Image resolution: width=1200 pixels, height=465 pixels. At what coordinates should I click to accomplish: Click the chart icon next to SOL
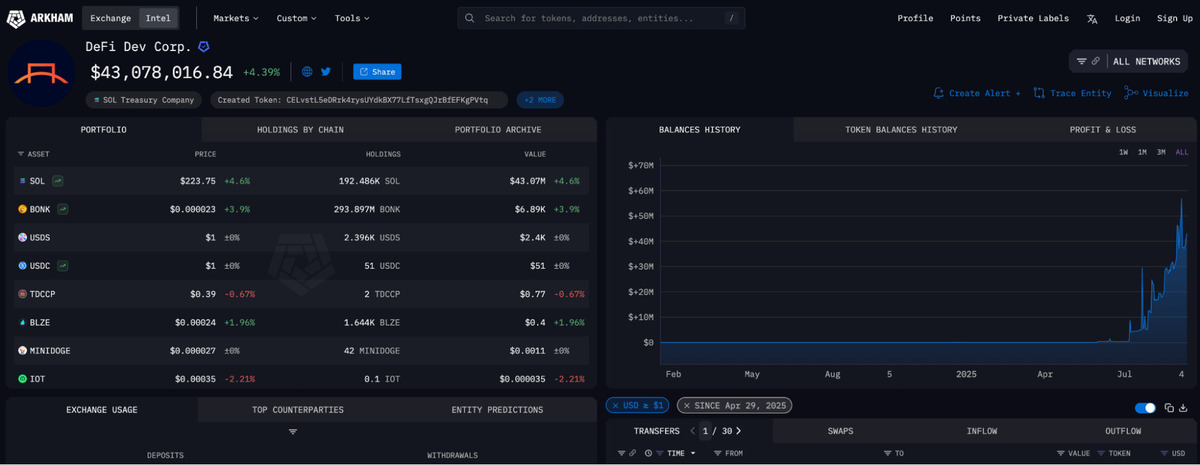pyautogui.click(x=58, y=181)
